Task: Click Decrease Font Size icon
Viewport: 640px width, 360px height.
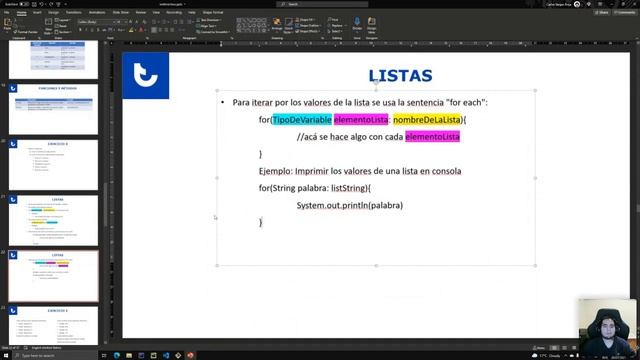Action: (x=136, y=22)
